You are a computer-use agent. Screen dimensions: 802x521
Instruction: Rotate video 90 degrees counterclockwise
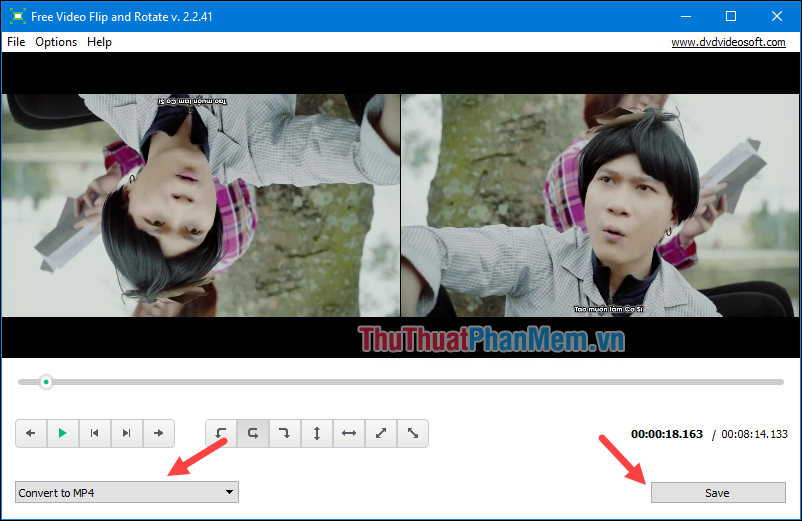(221, 433)
